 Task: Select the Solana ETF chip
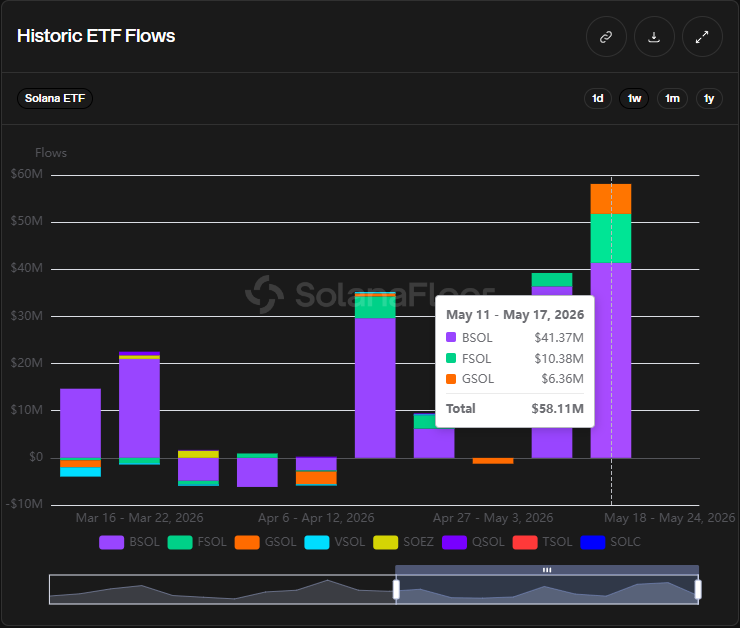(55, 99)
